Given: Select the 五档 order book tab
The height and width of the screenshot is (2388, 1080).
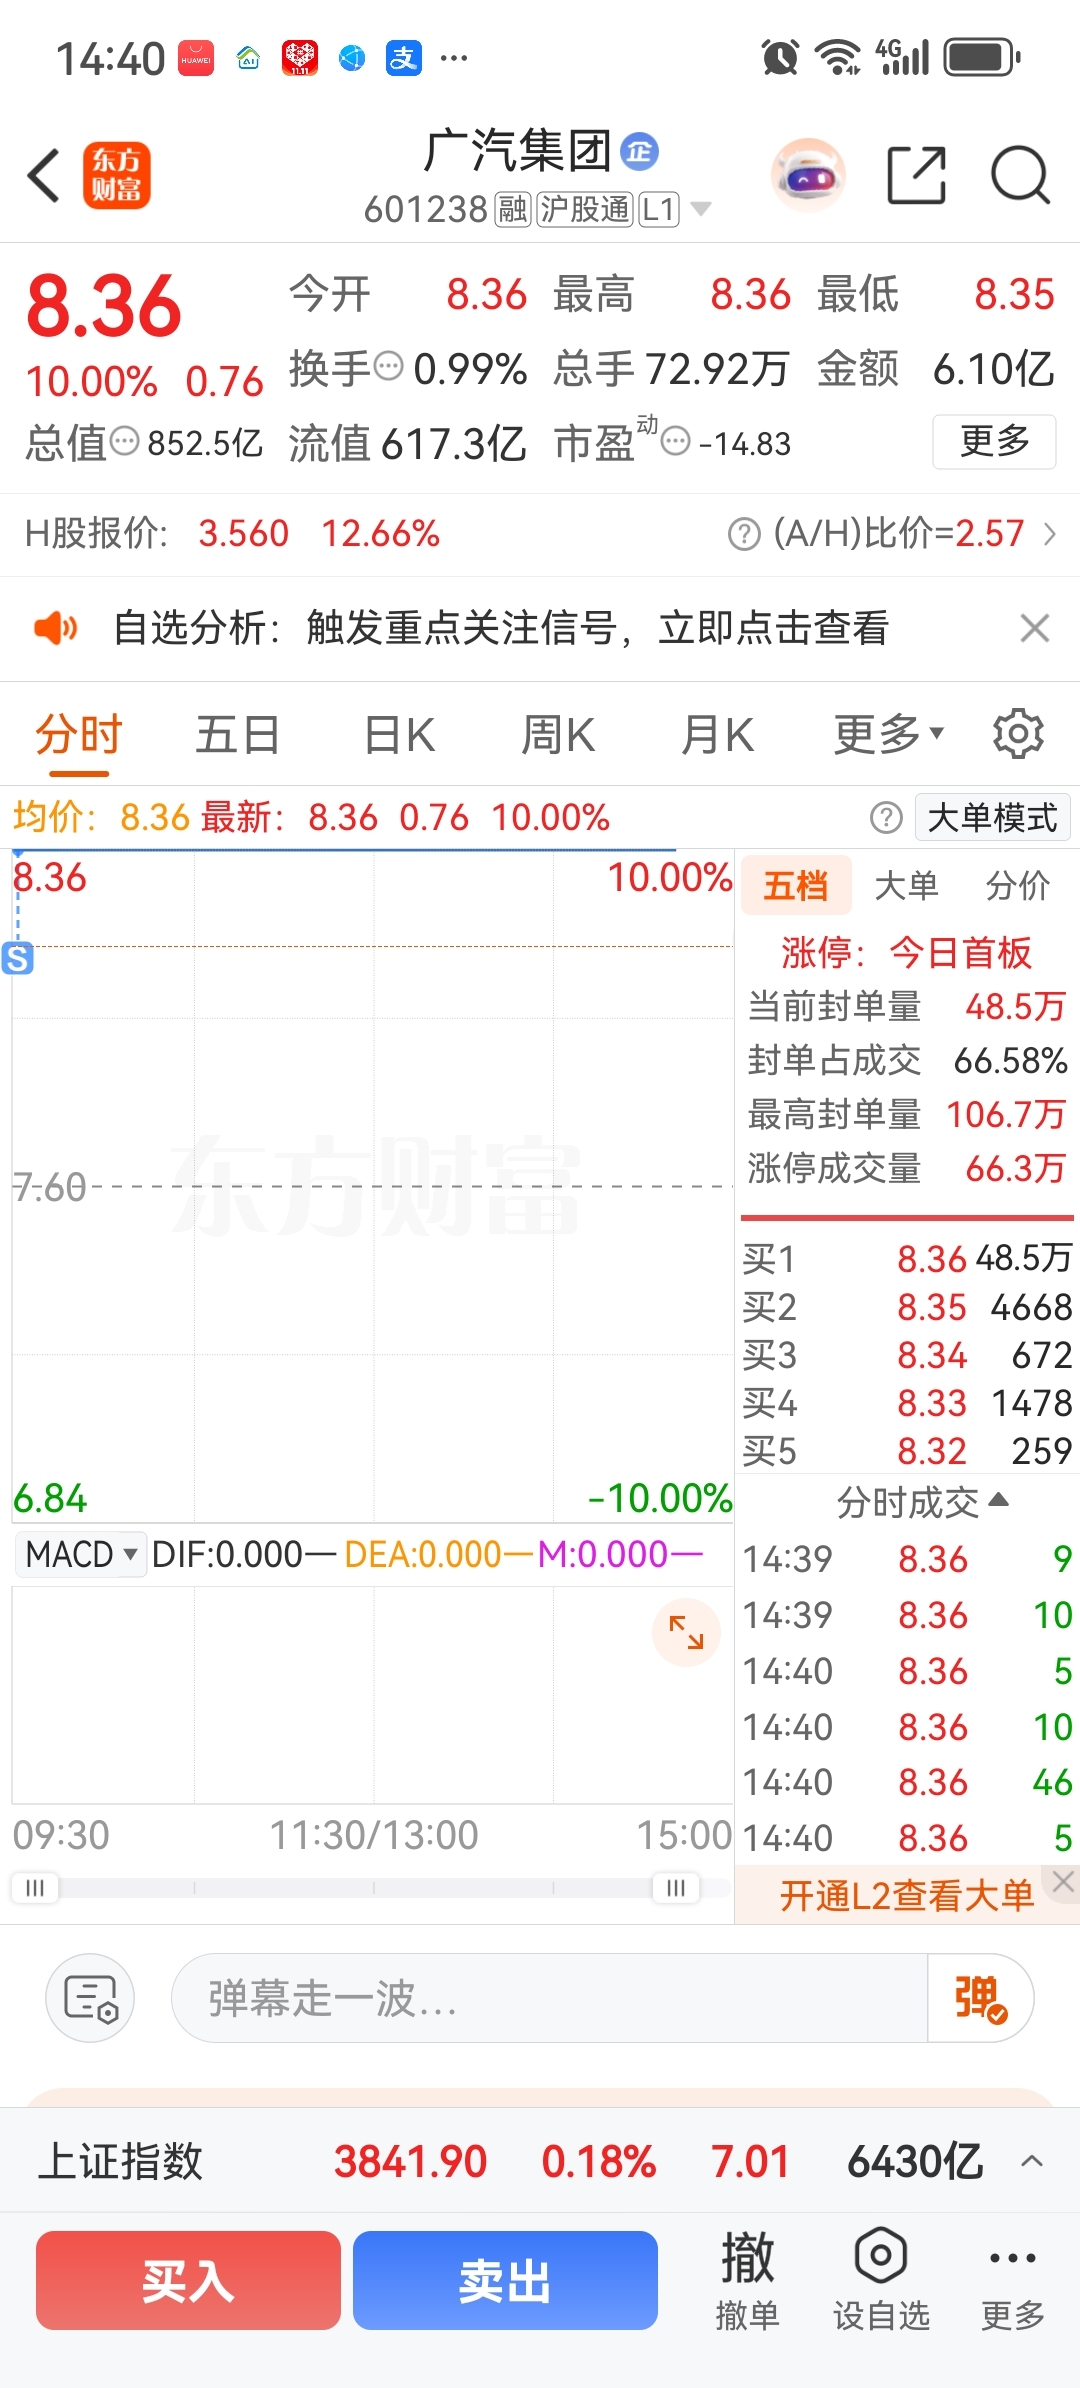Looking at the screenshot, I should tap(796, 885).
